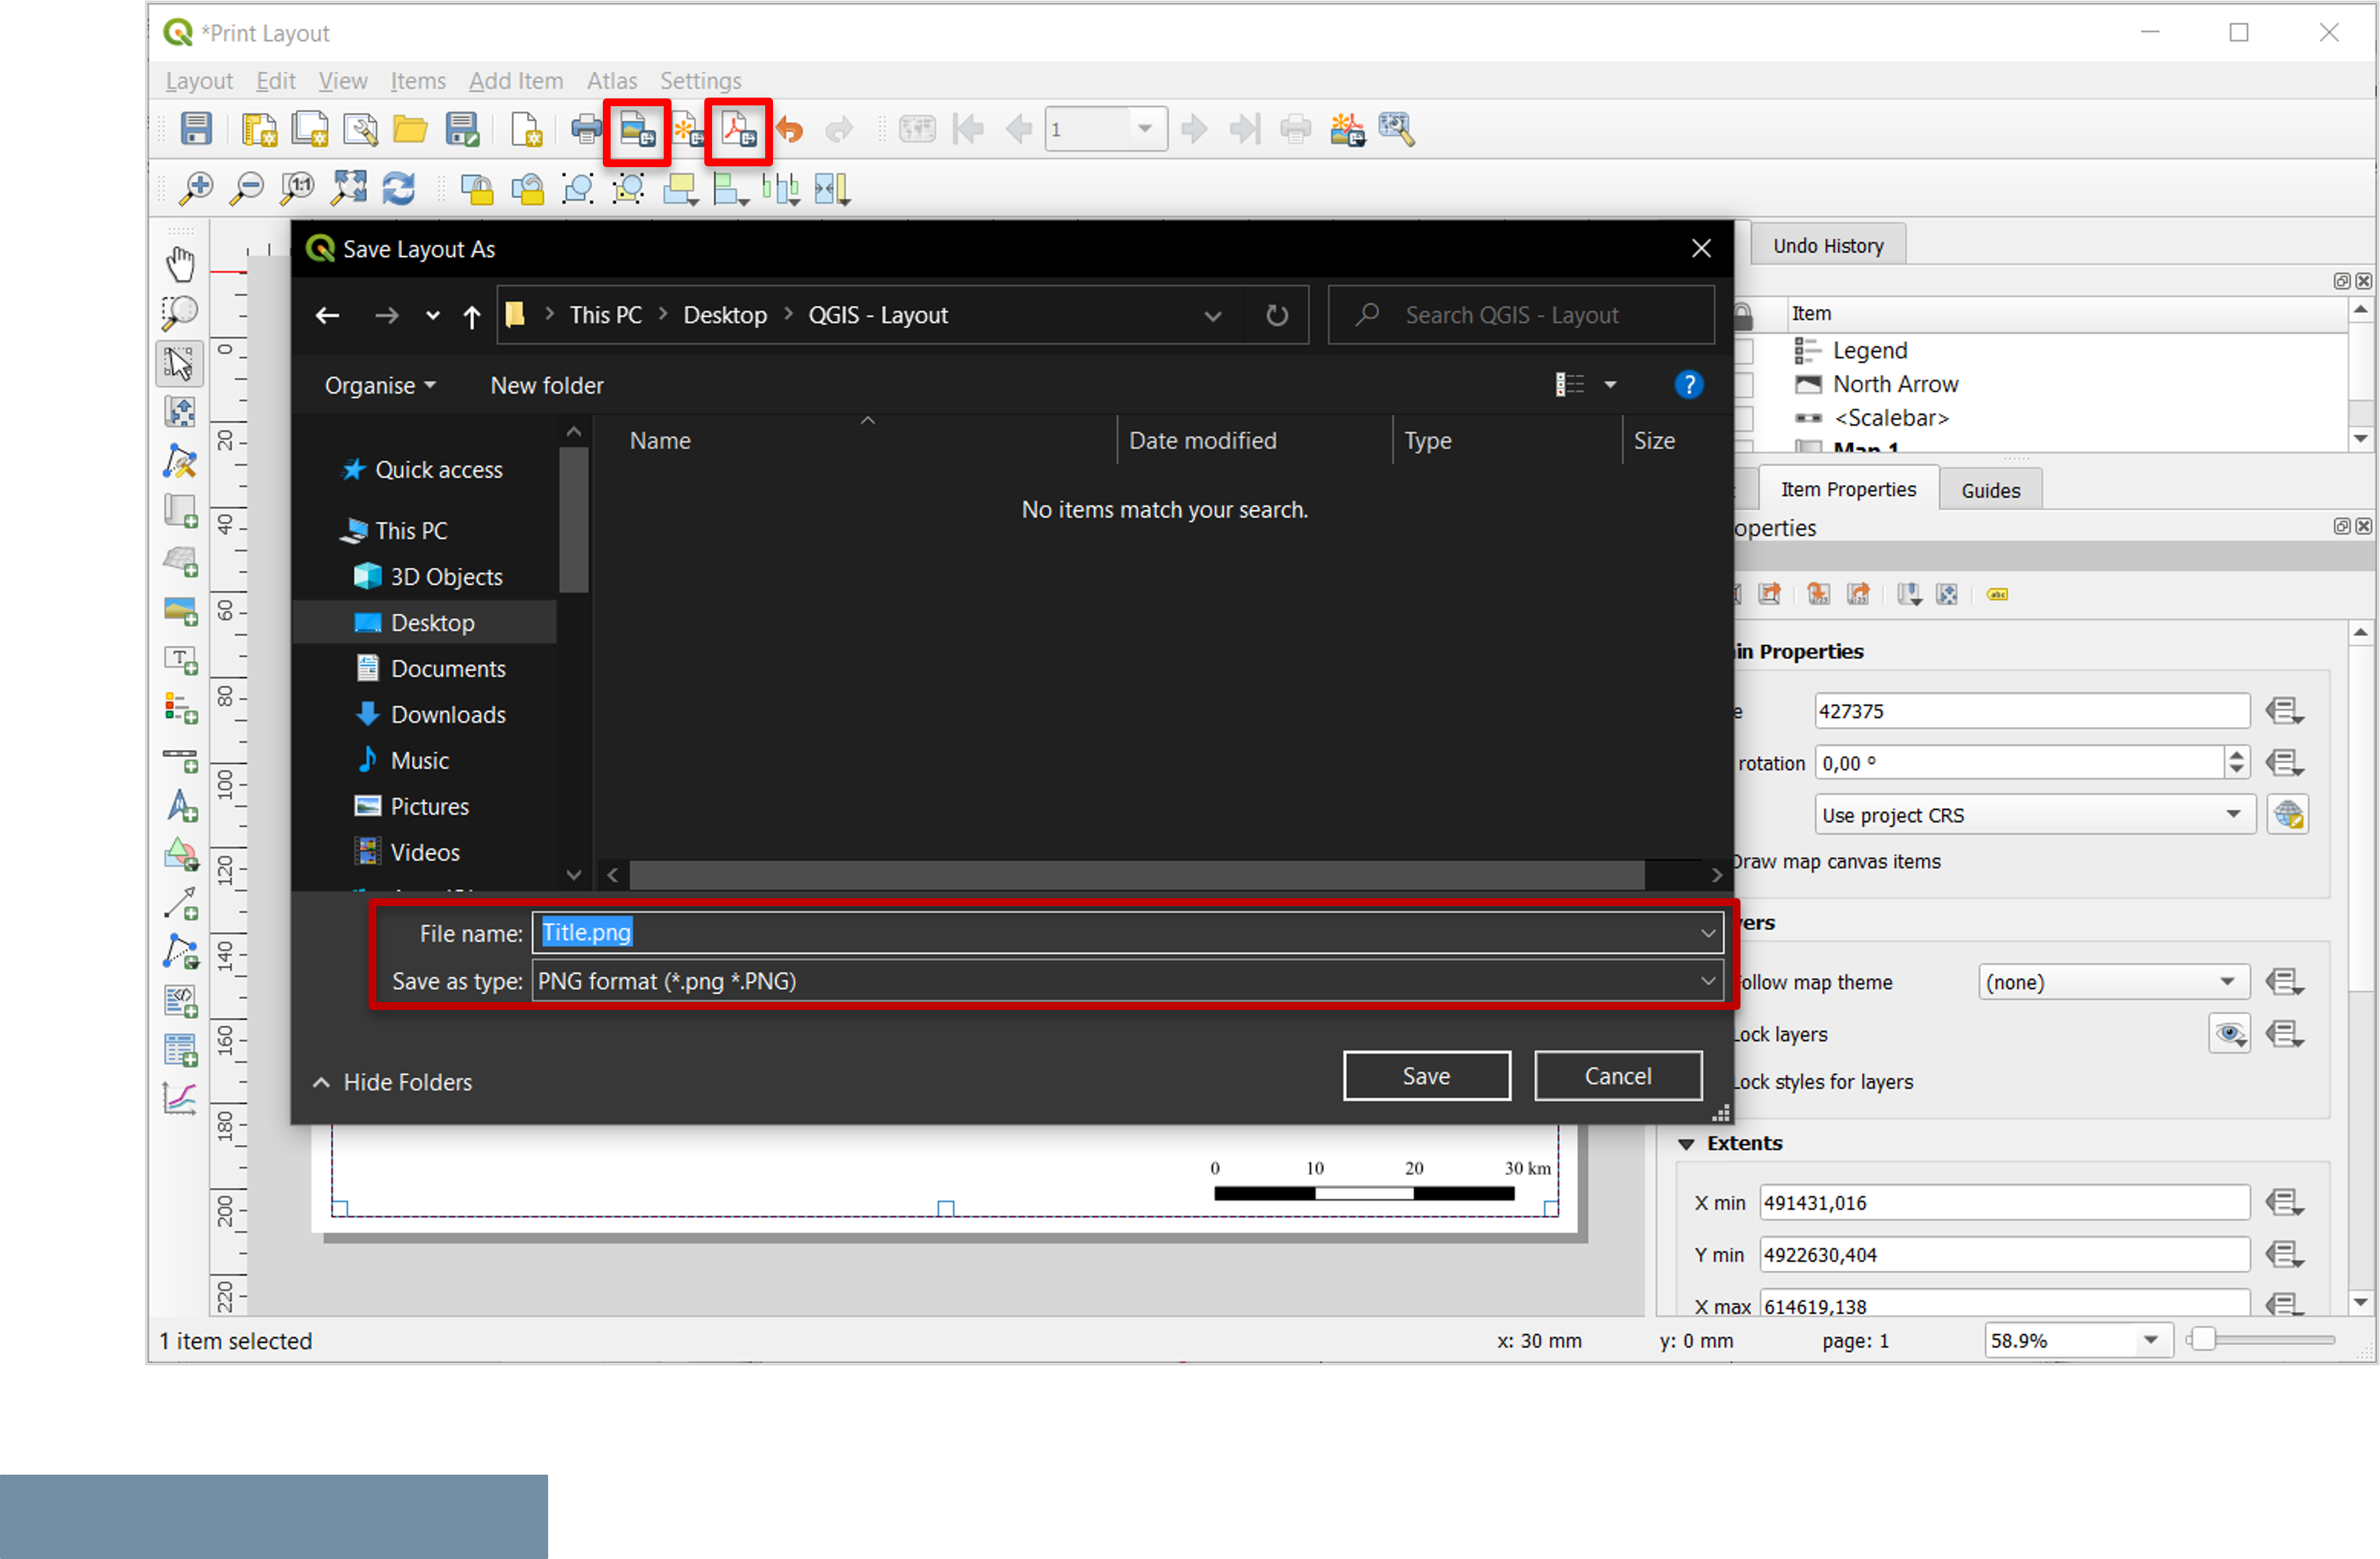This screenshot has width=2380, height=1559.
Task: Click the Save Project toolbar icon
Action: 196,129
